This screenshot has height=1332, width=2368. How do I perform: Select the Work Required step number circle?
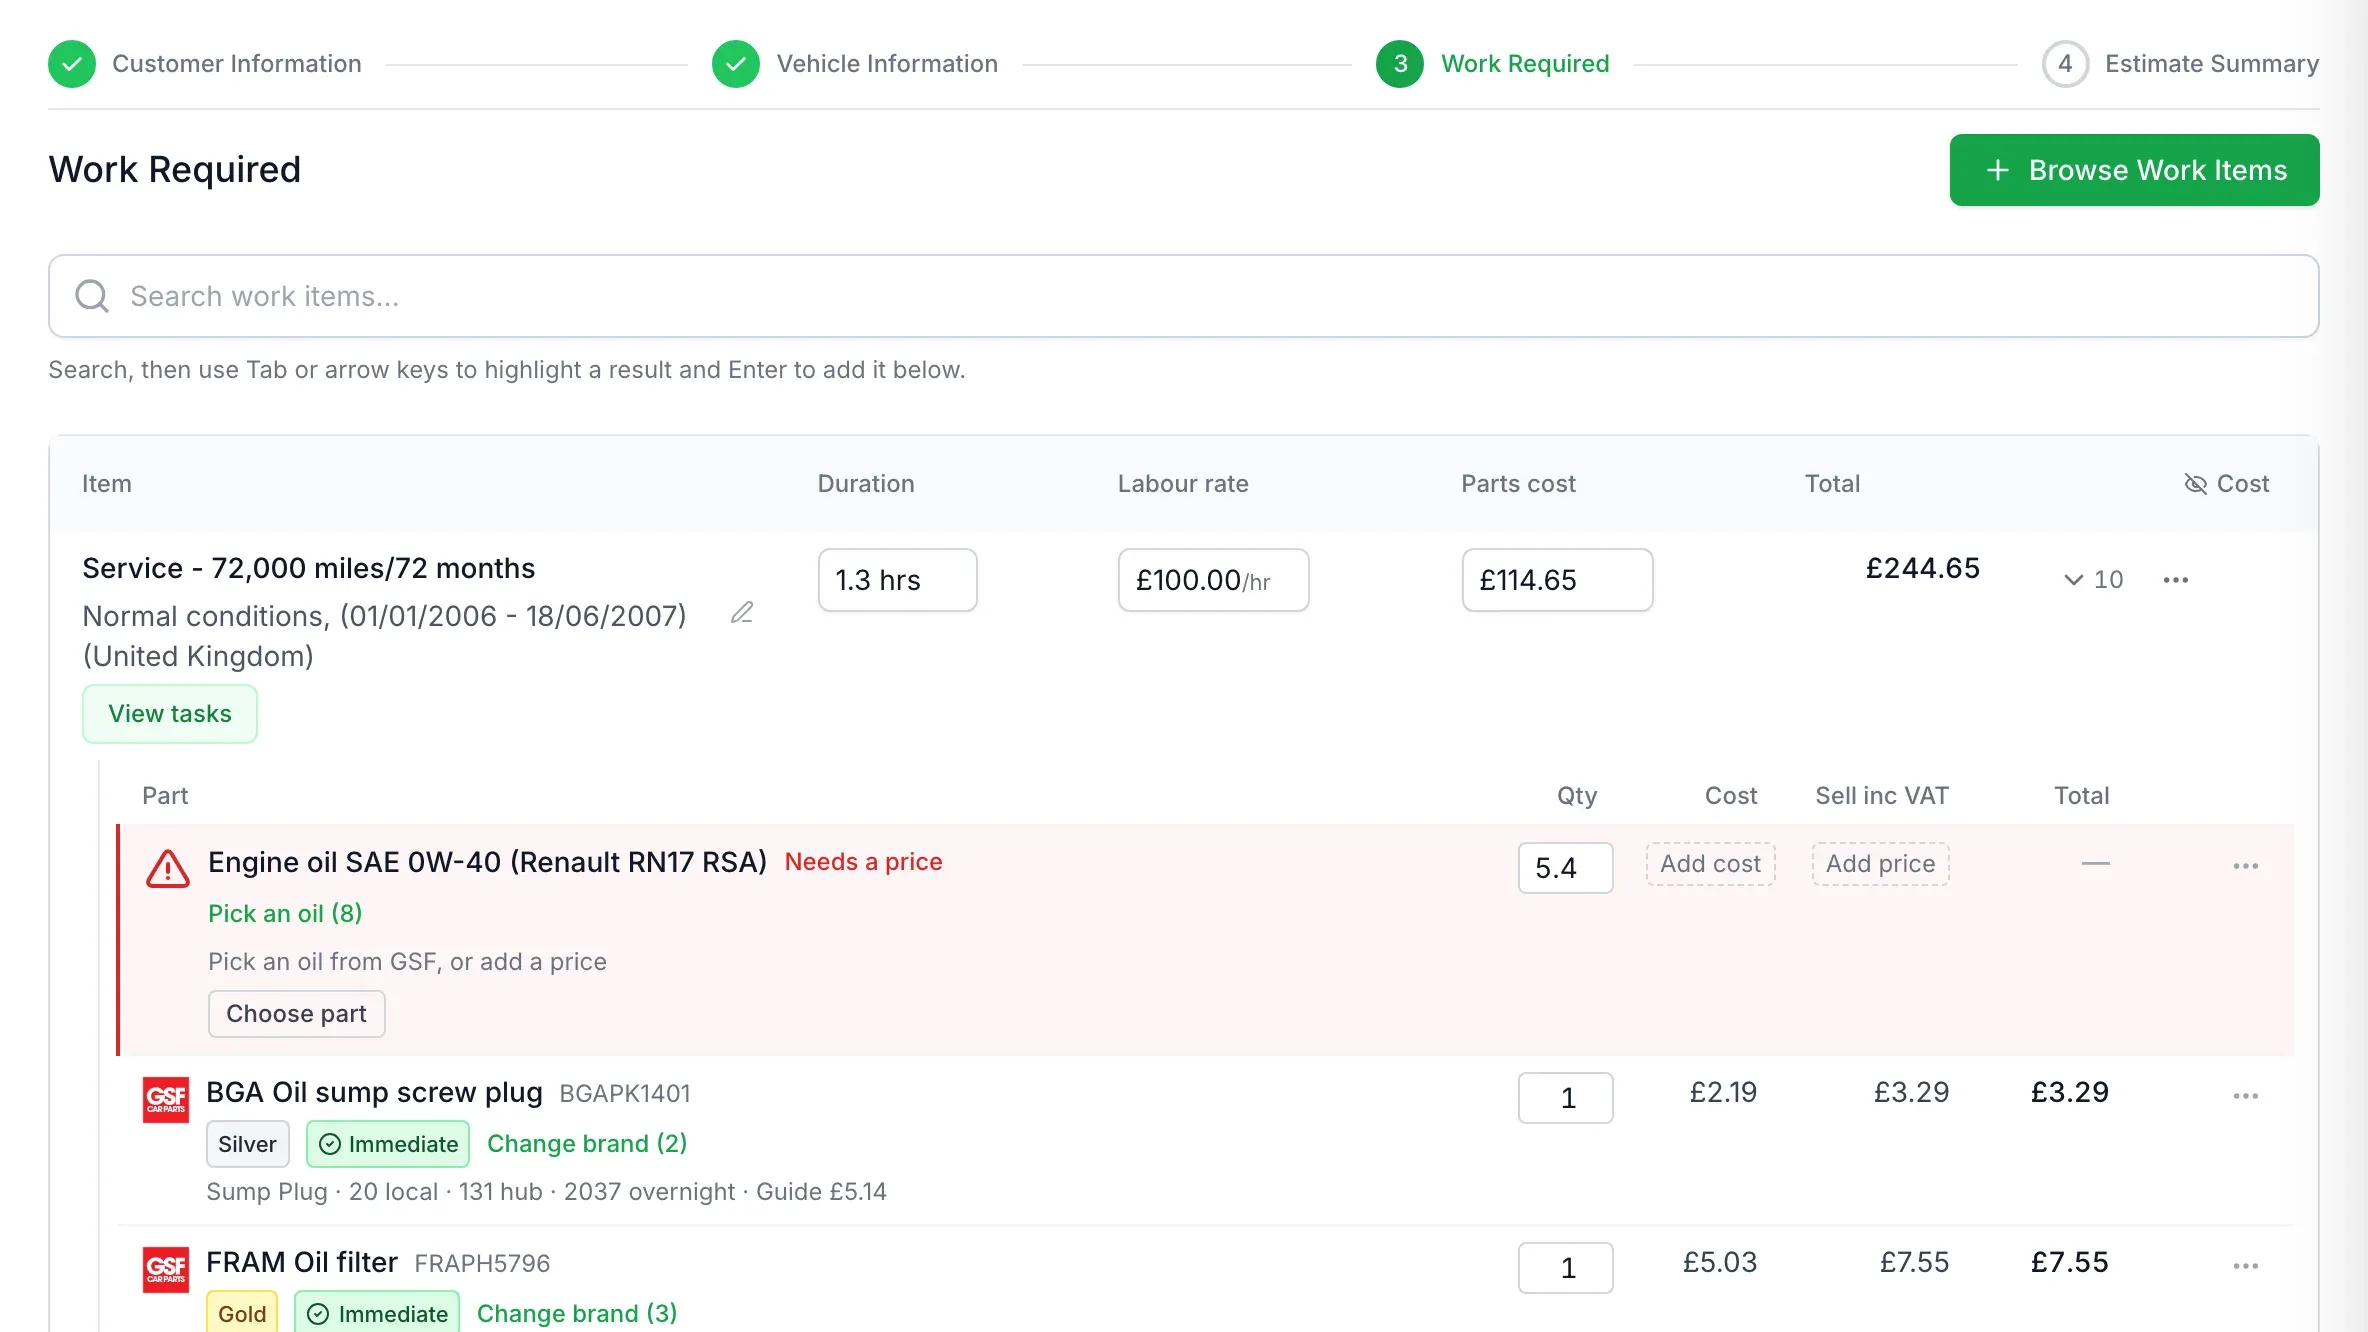1400,64
